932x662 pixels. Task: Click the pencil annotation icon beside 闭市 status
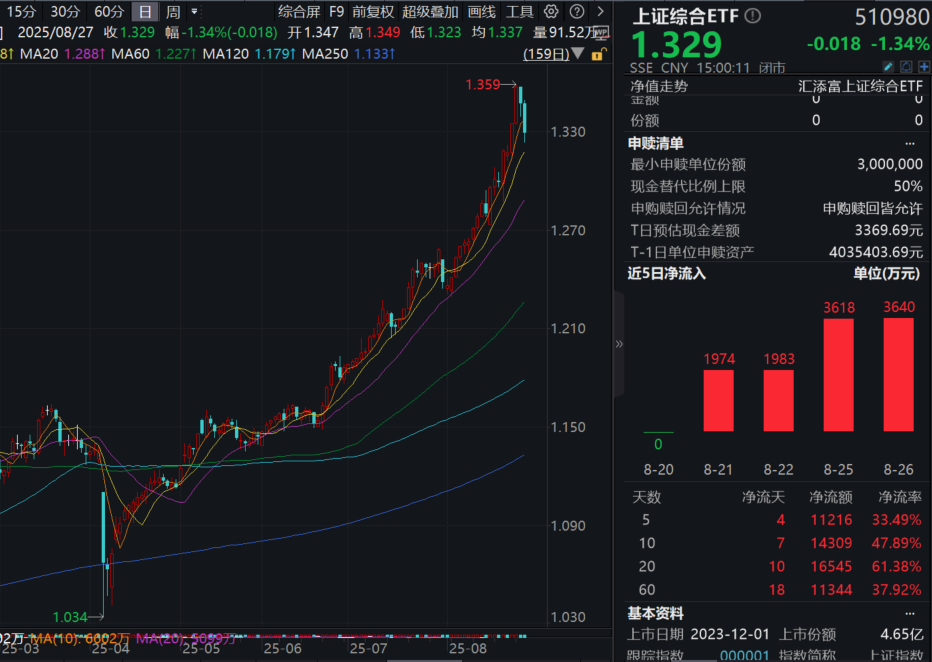click(x=888, y=67)
